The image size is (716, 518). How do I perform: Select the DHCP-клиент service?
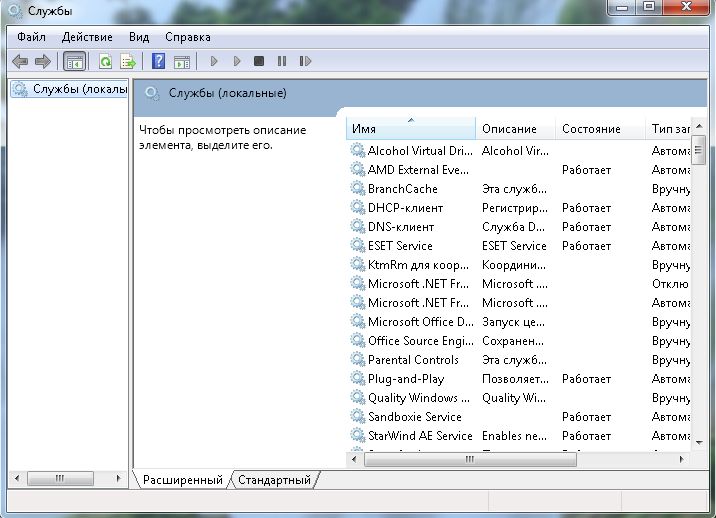click(x=405, y=208)
